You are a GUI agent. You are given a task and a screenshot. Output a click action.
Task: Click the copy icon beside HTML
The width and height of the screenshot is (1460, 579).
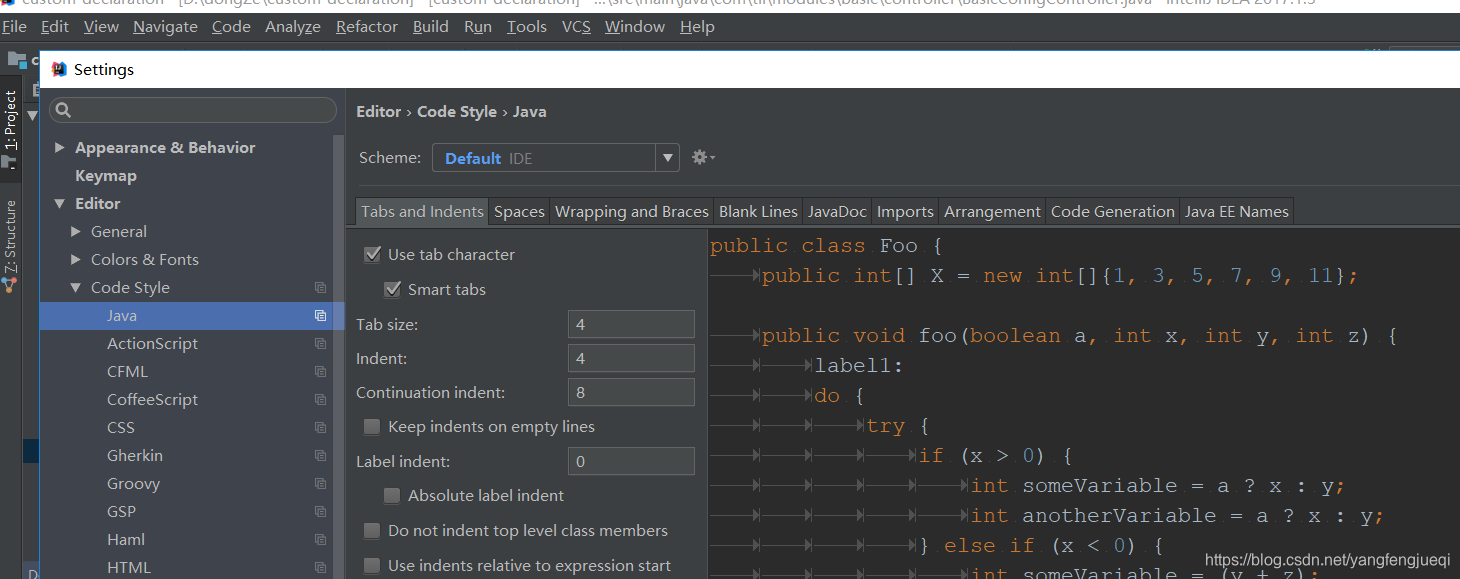pos(320,568)
